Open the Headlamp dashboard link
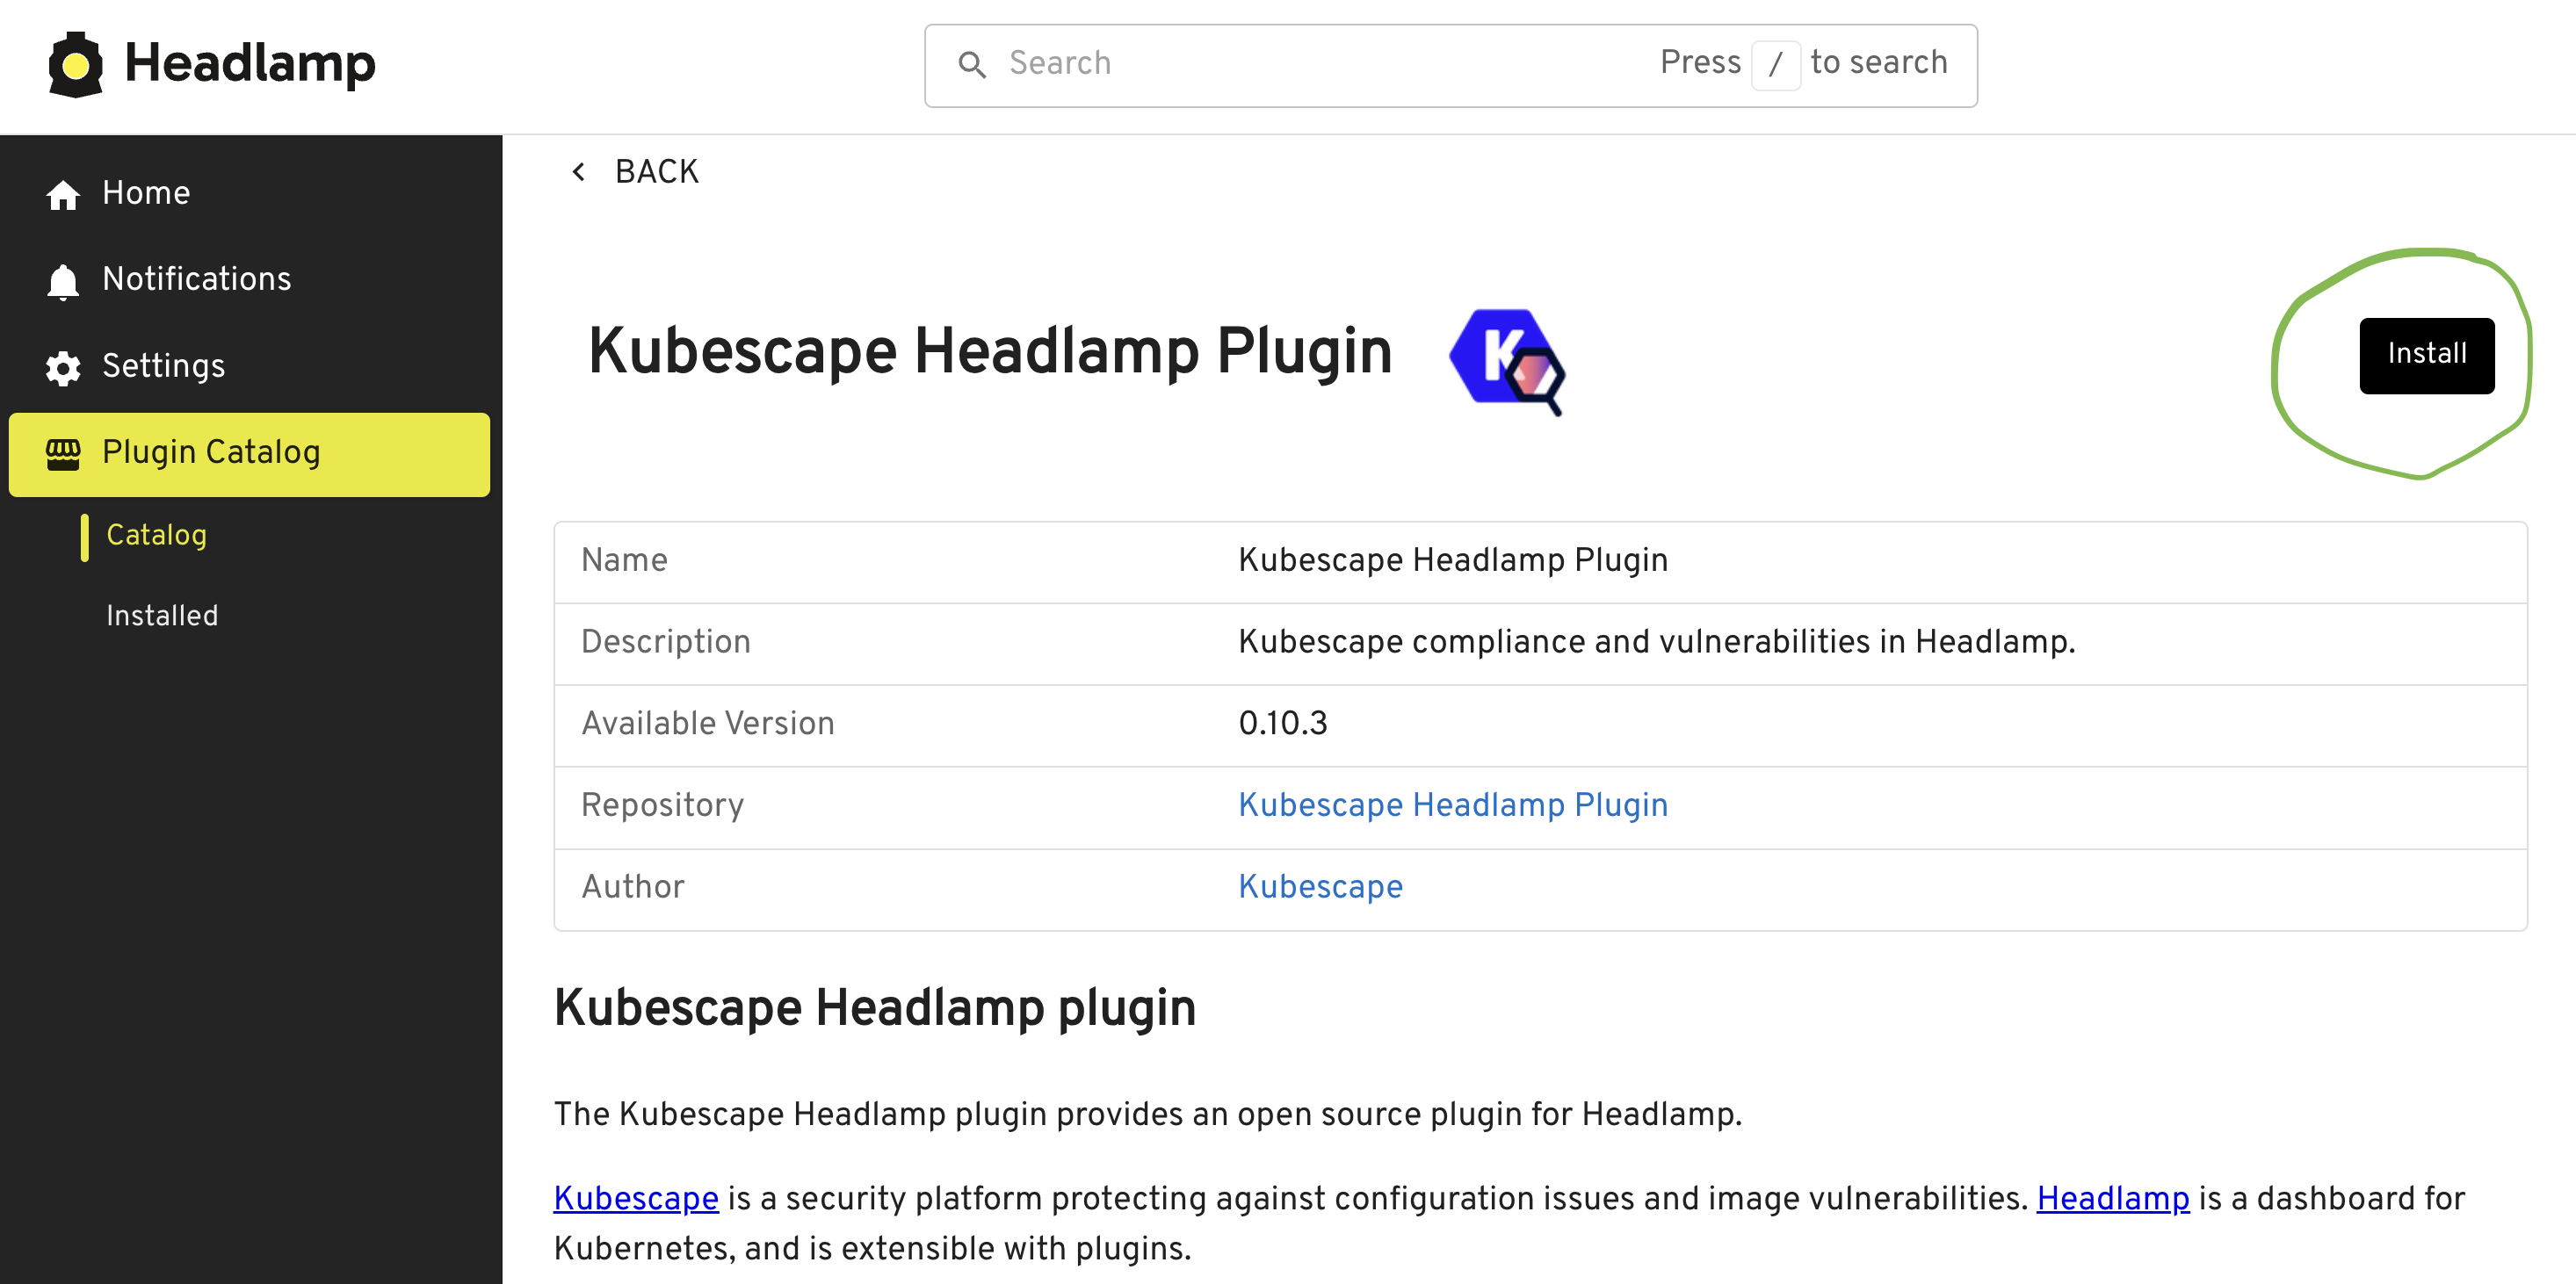The image size is (2576, 1284). (2113, 1199)
